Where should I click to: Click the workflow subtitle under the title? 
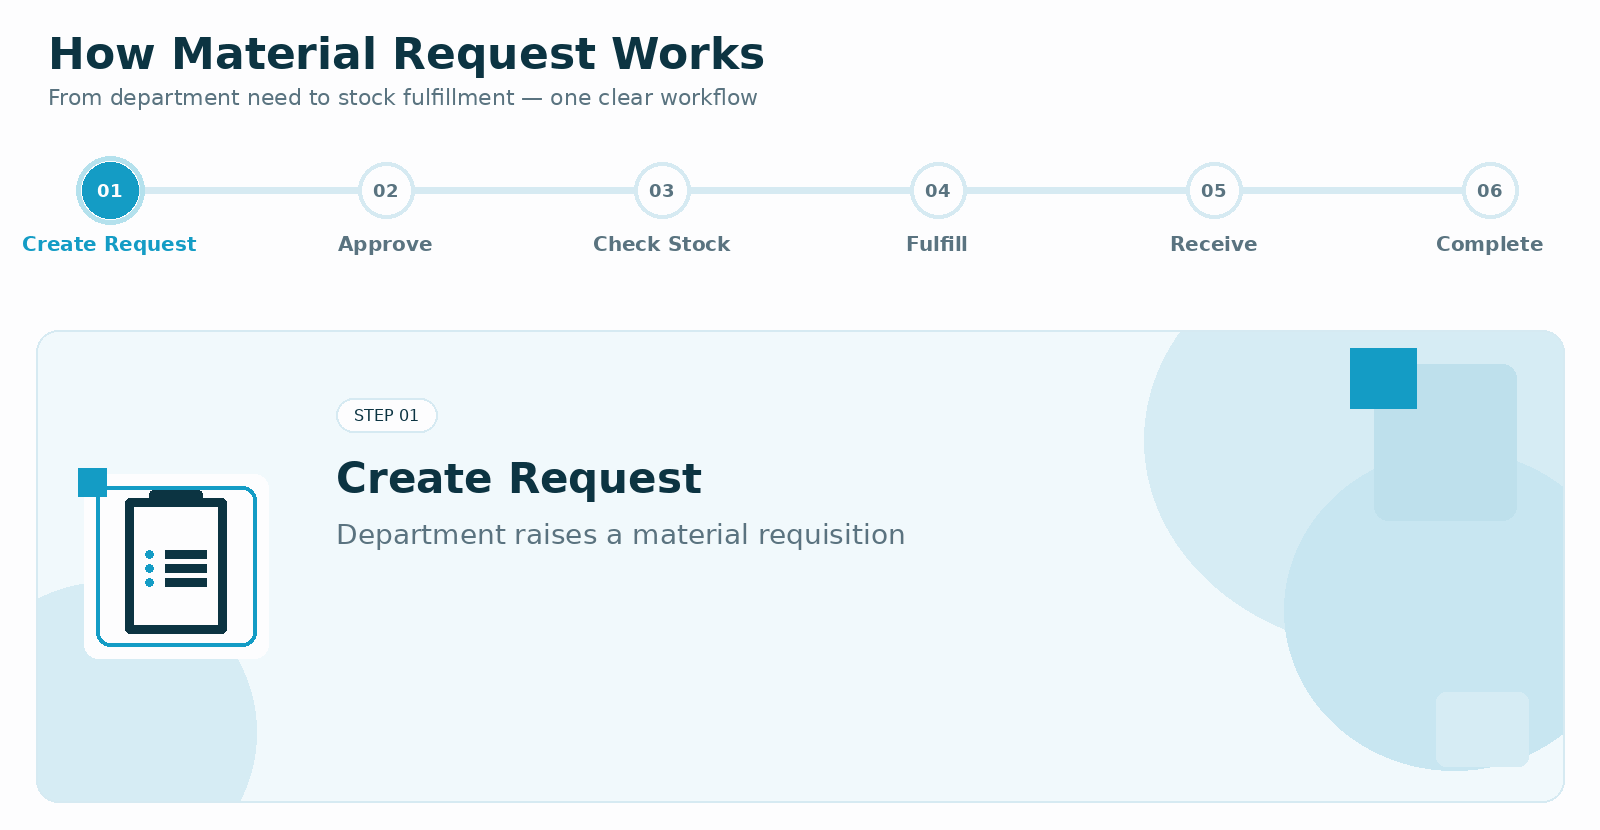[x=403, y=98]
